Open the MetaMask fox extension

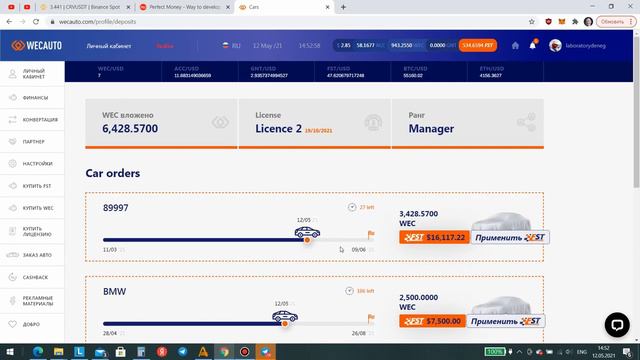pyautogui.click(x=562, y=22)
